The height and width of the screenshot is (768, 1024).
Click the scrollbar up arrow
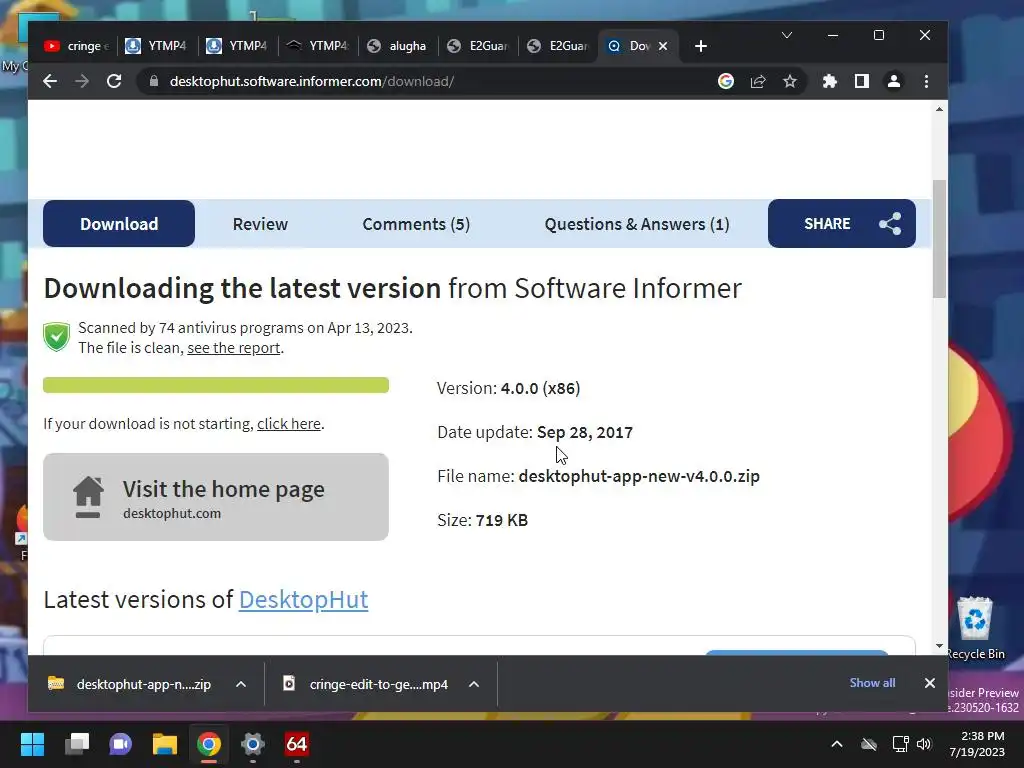pyautogui.click(x=939, y=109)
